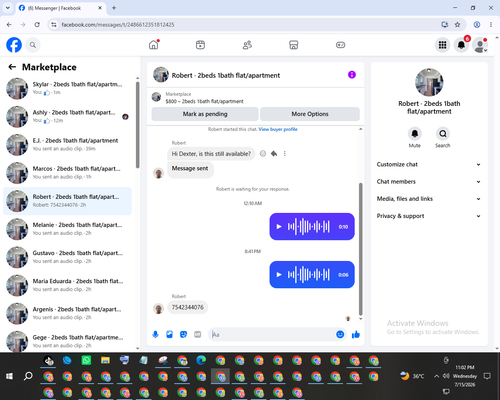Open Maria Eduarda's chat conversation
This screenshot has height=400, width=500.
68,285
